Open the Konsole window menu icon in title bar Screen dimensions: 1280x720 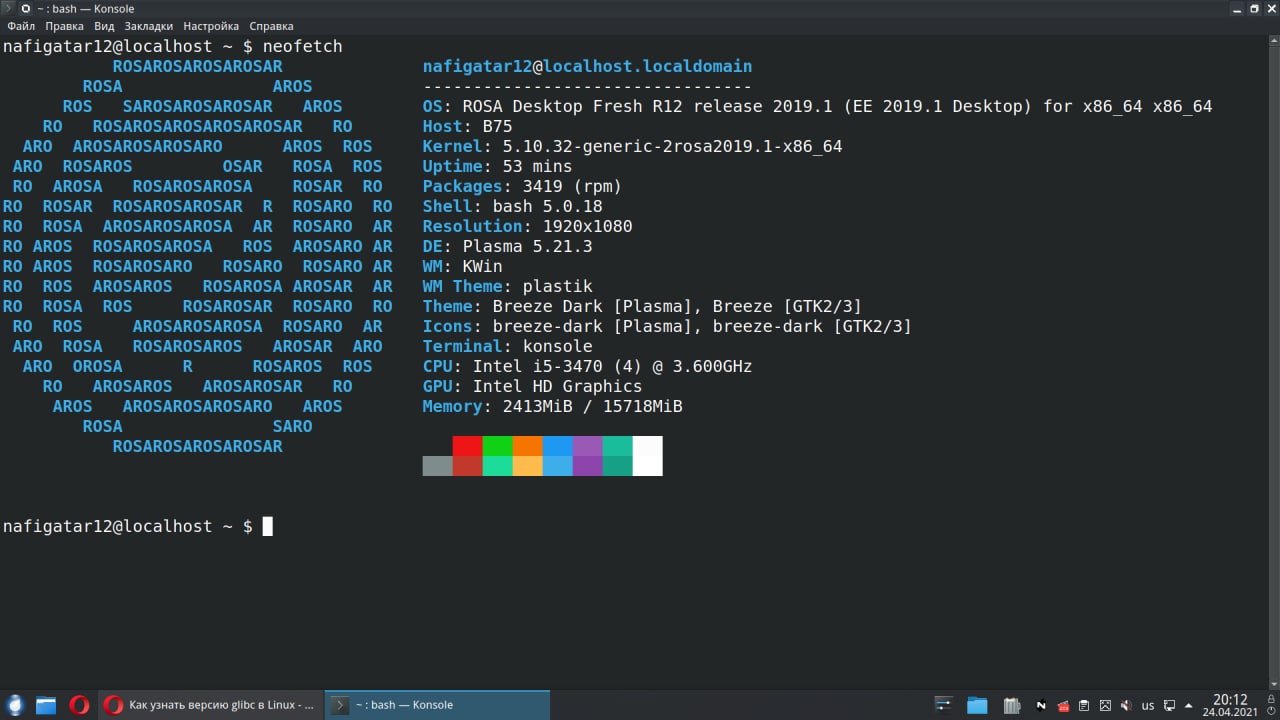pos(8,8)
